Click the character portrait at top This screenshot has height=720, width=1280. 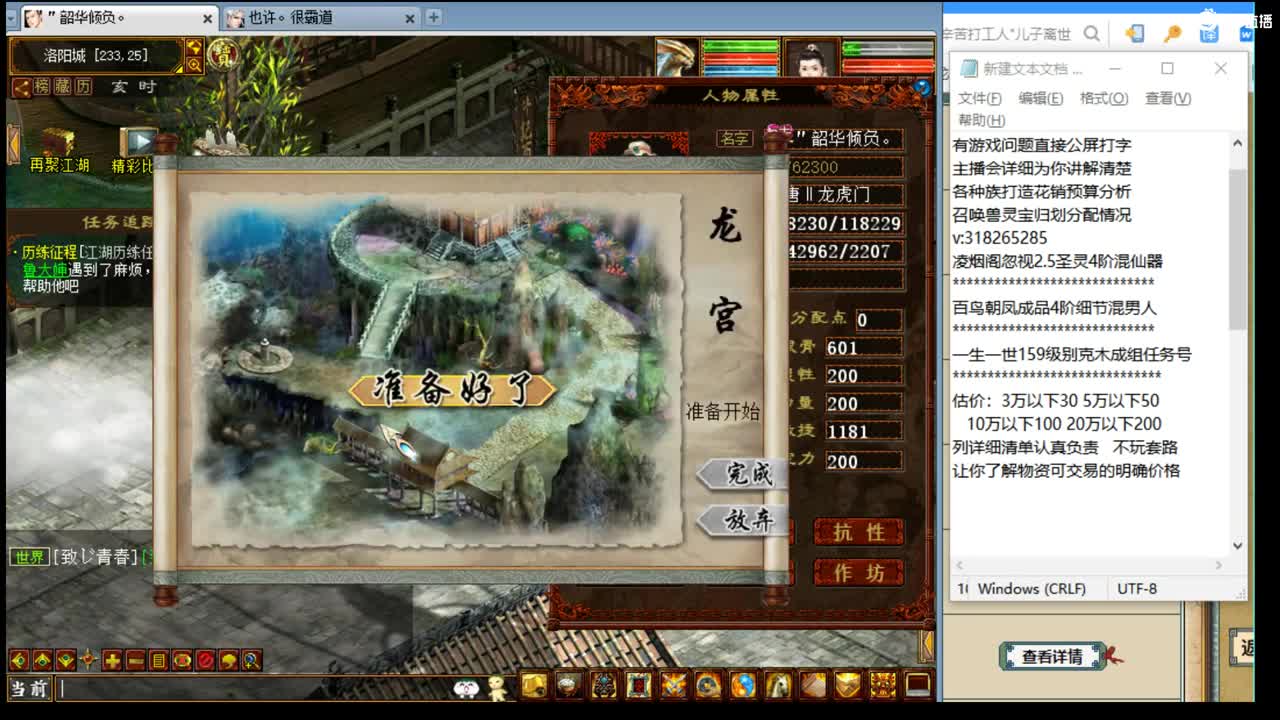coord(811,58)
